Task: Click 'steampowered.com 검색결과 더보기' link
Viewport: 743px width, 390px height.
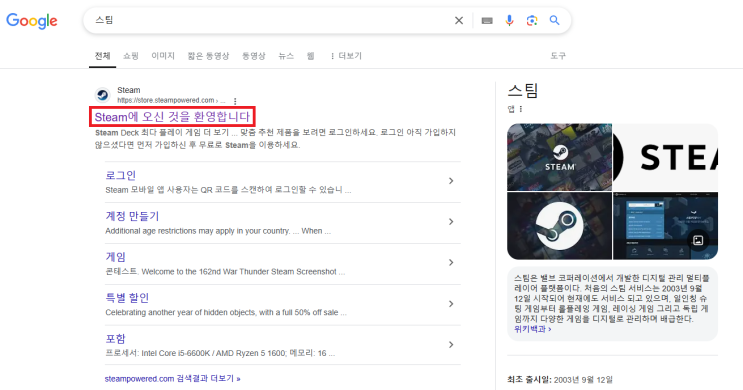Action: click(x=172, y=379)
